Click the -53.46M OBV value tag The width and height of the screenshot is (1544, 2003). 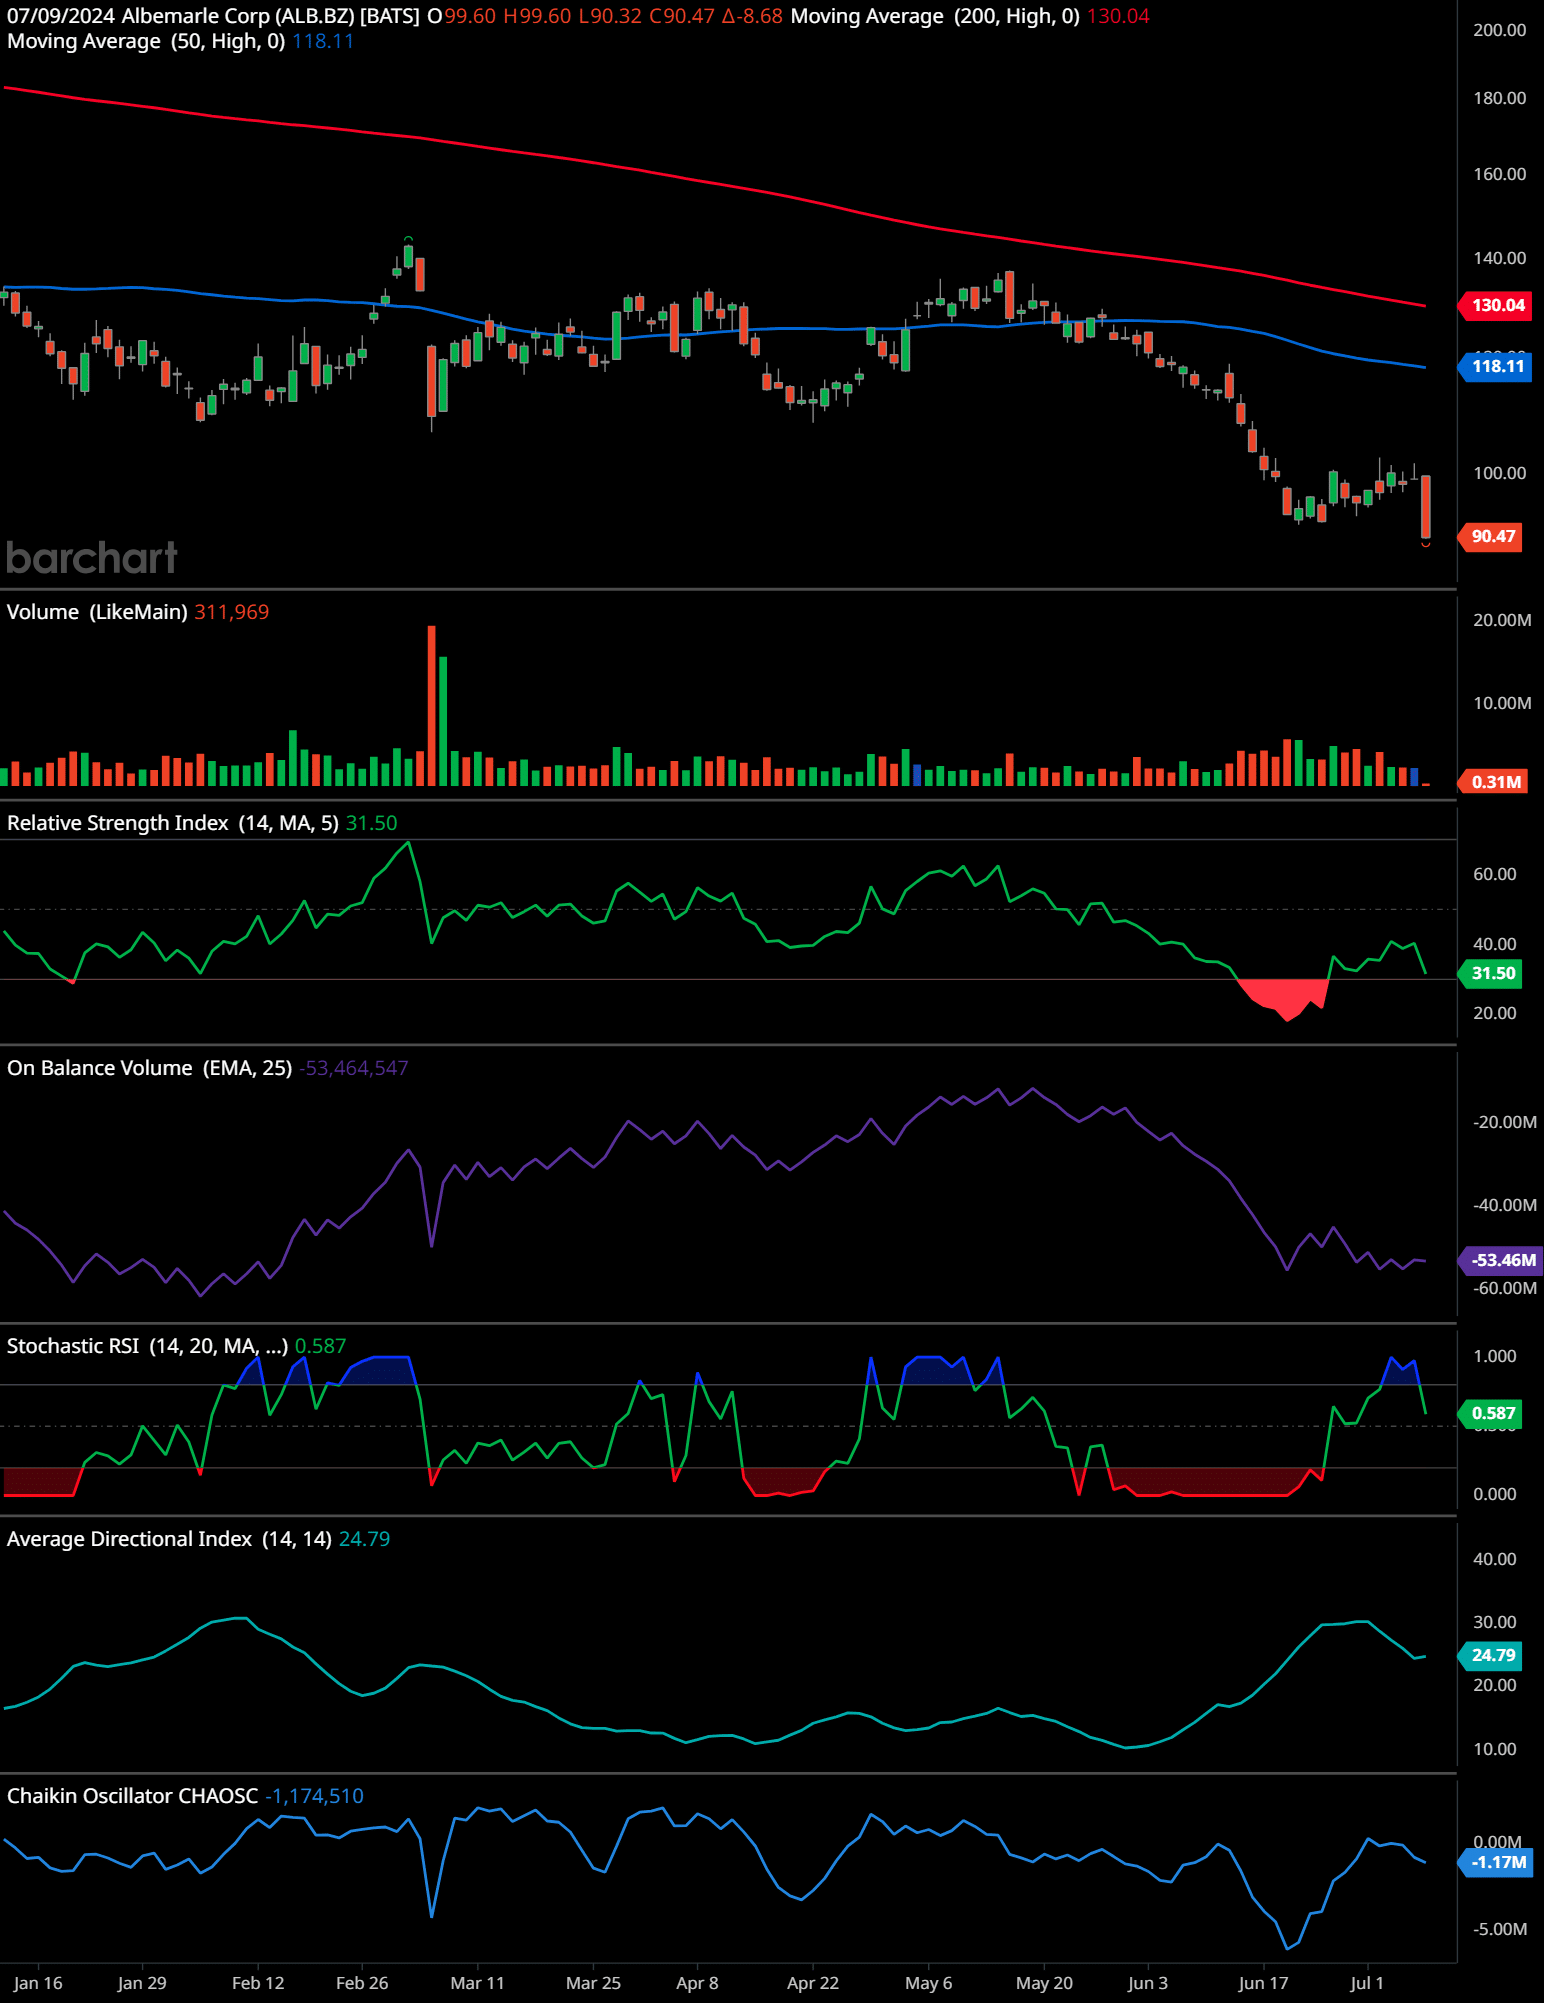tap(1501, 1260)
